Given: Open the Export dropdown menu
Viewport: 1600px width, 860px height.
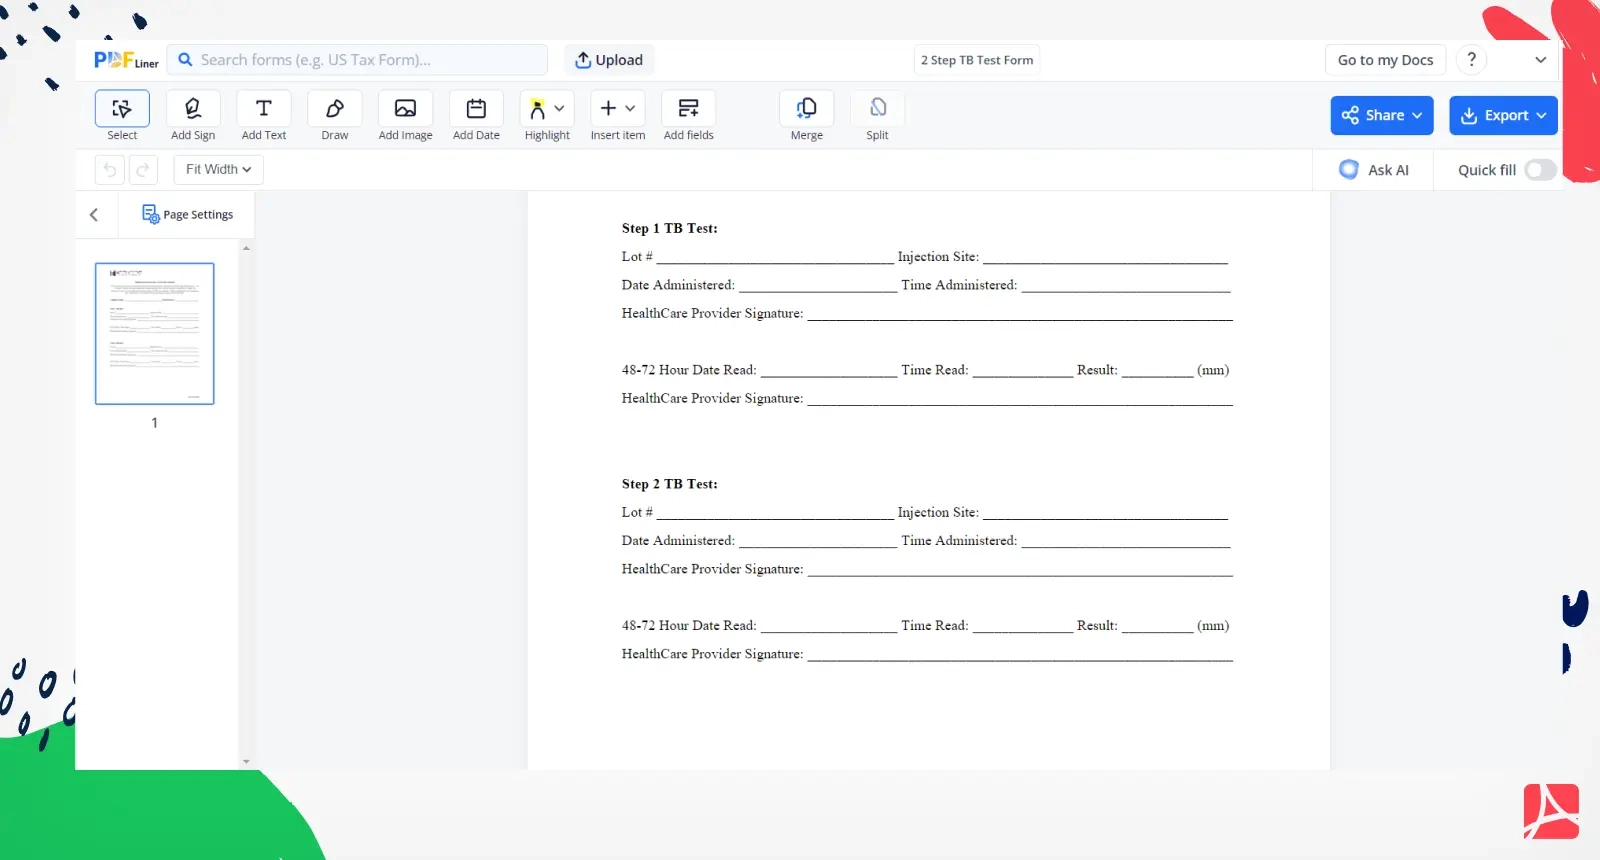Looking at the screenshot, I should (1503, 116).
